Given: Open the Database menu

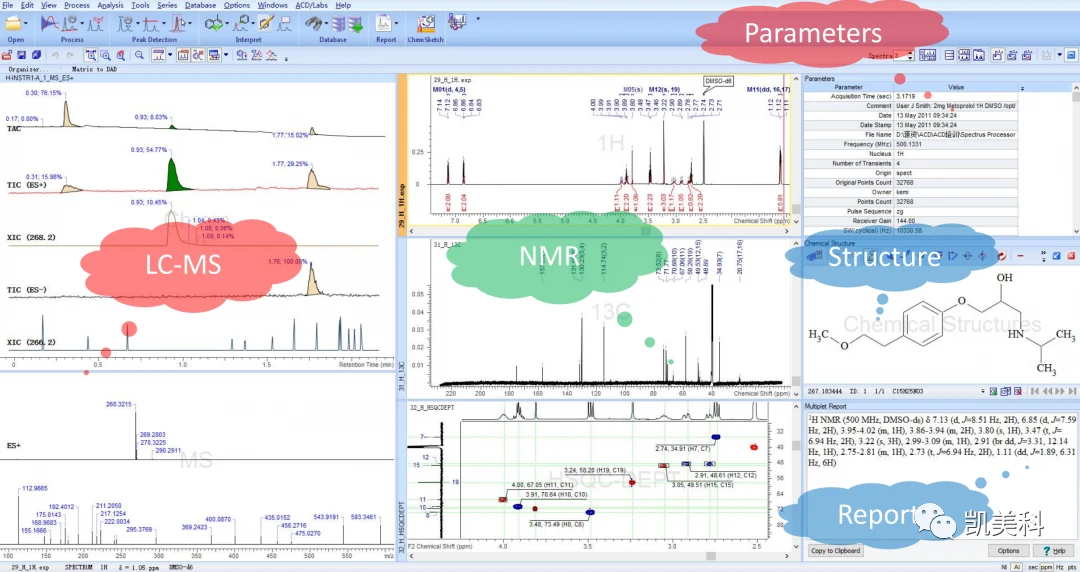Looking at the screenshot, I should tap(200, 5).
